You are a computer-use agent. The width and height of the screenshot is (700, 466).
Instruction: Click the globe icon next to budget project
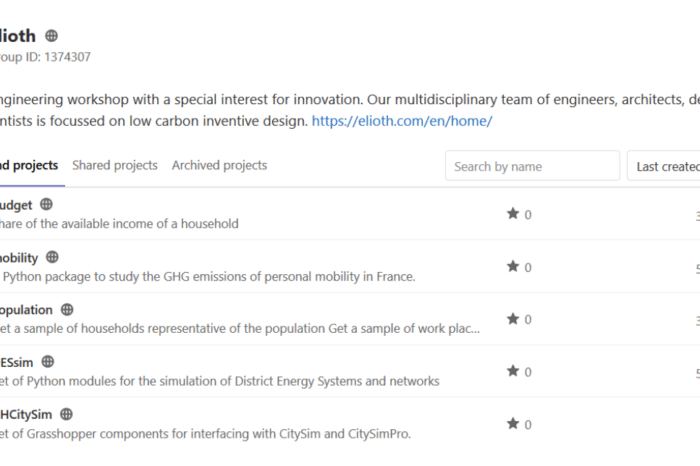pyautogui.click(x=46, y=204)
